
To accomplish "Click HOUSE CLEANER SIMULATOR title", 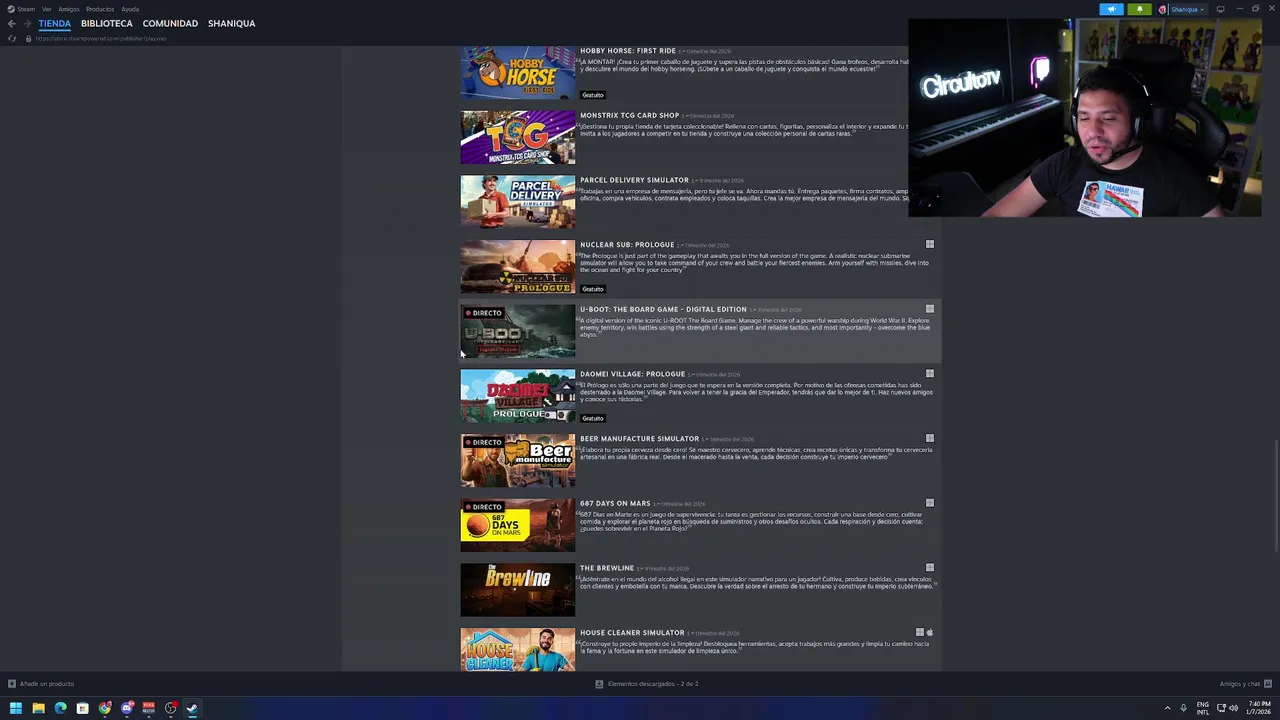I will (632, 632).
